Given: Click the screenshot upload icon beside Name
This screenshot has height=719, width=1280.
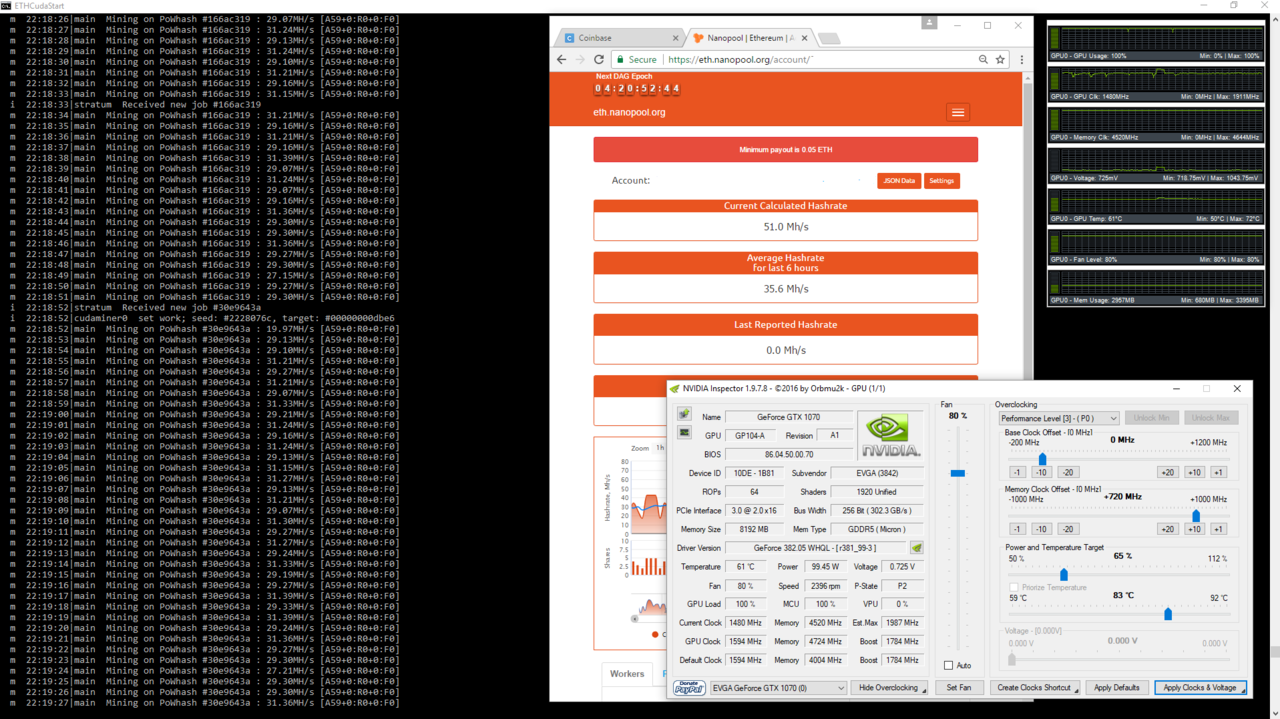Looking at the screenshot, I should [x=684, y=415].
